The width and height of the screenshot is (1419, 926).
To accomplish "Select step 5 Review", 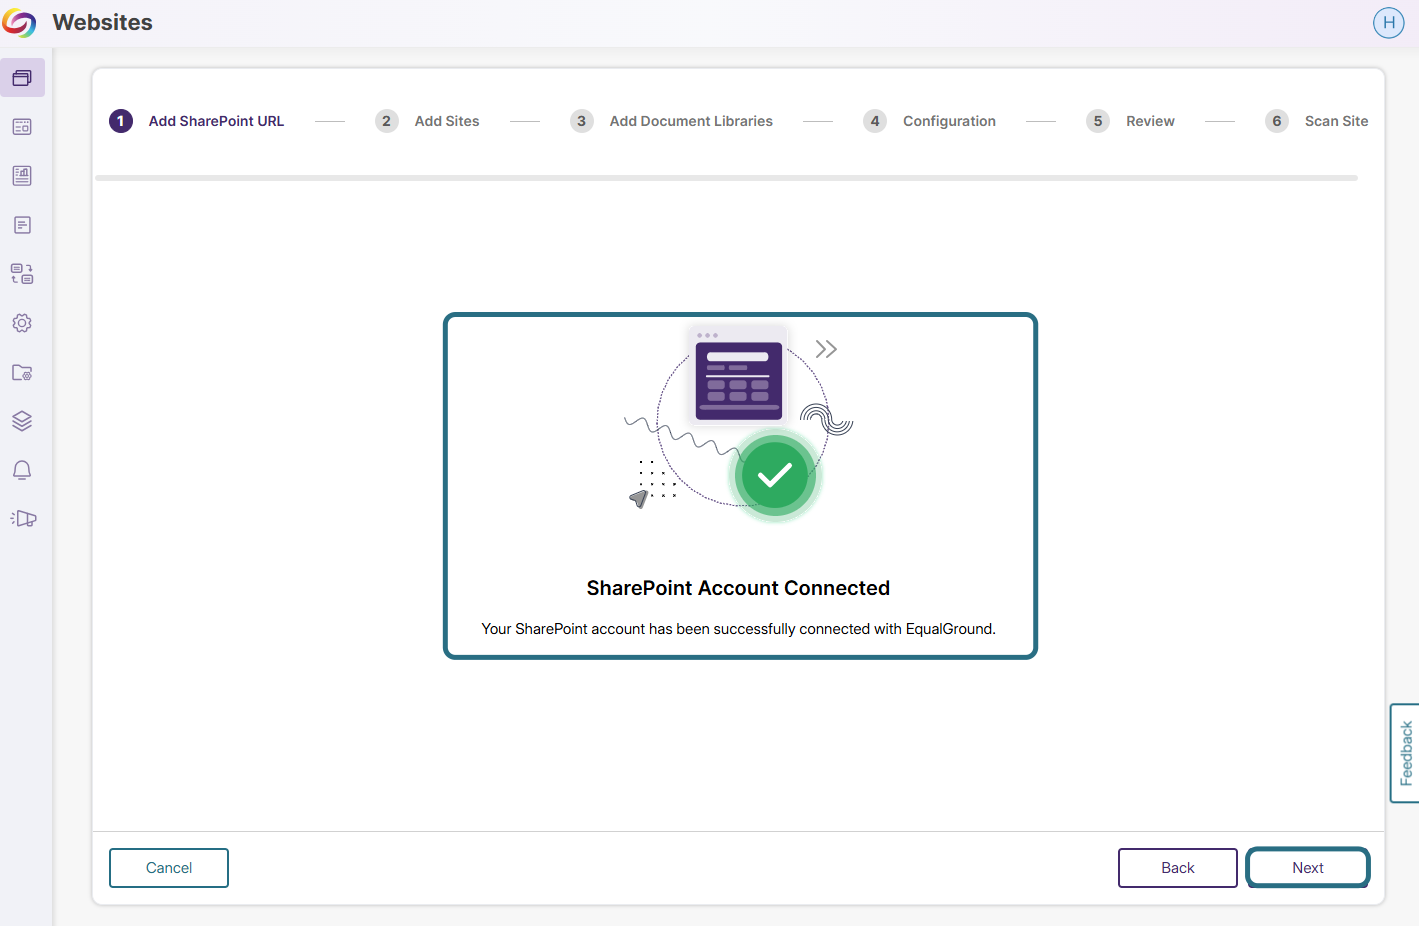I will coord(1130,121).
